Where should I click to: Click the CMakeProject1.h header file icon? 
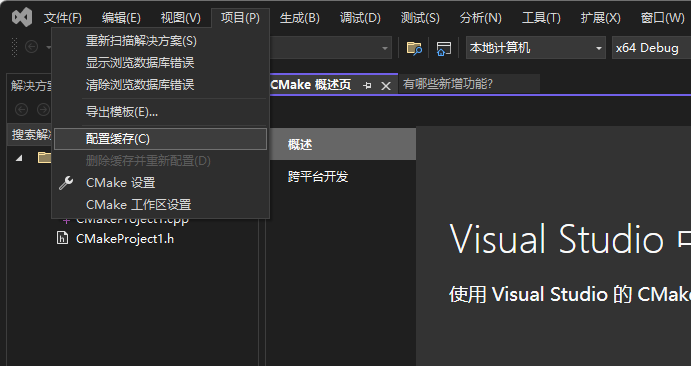(63, 238)
